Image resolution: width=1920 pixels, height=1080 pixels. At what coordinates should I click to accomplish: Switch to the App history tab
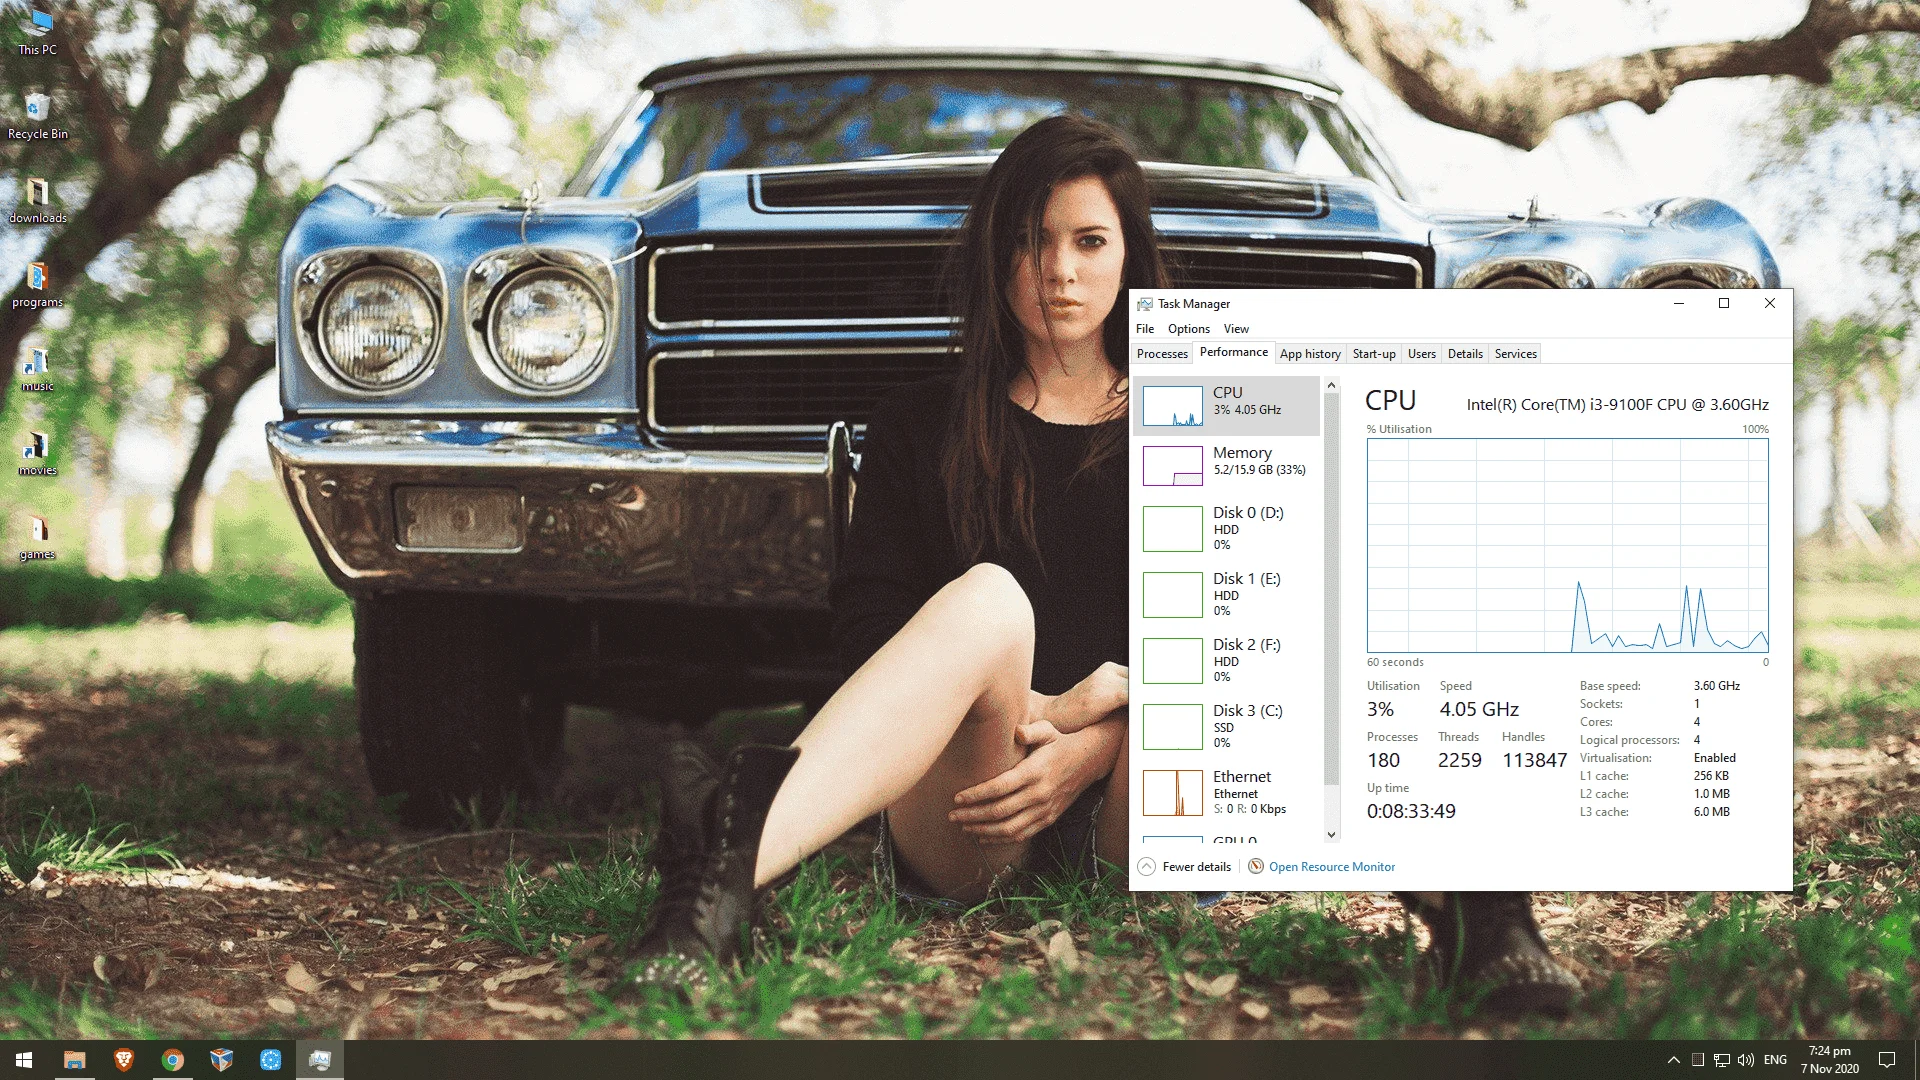[1310, 354]
